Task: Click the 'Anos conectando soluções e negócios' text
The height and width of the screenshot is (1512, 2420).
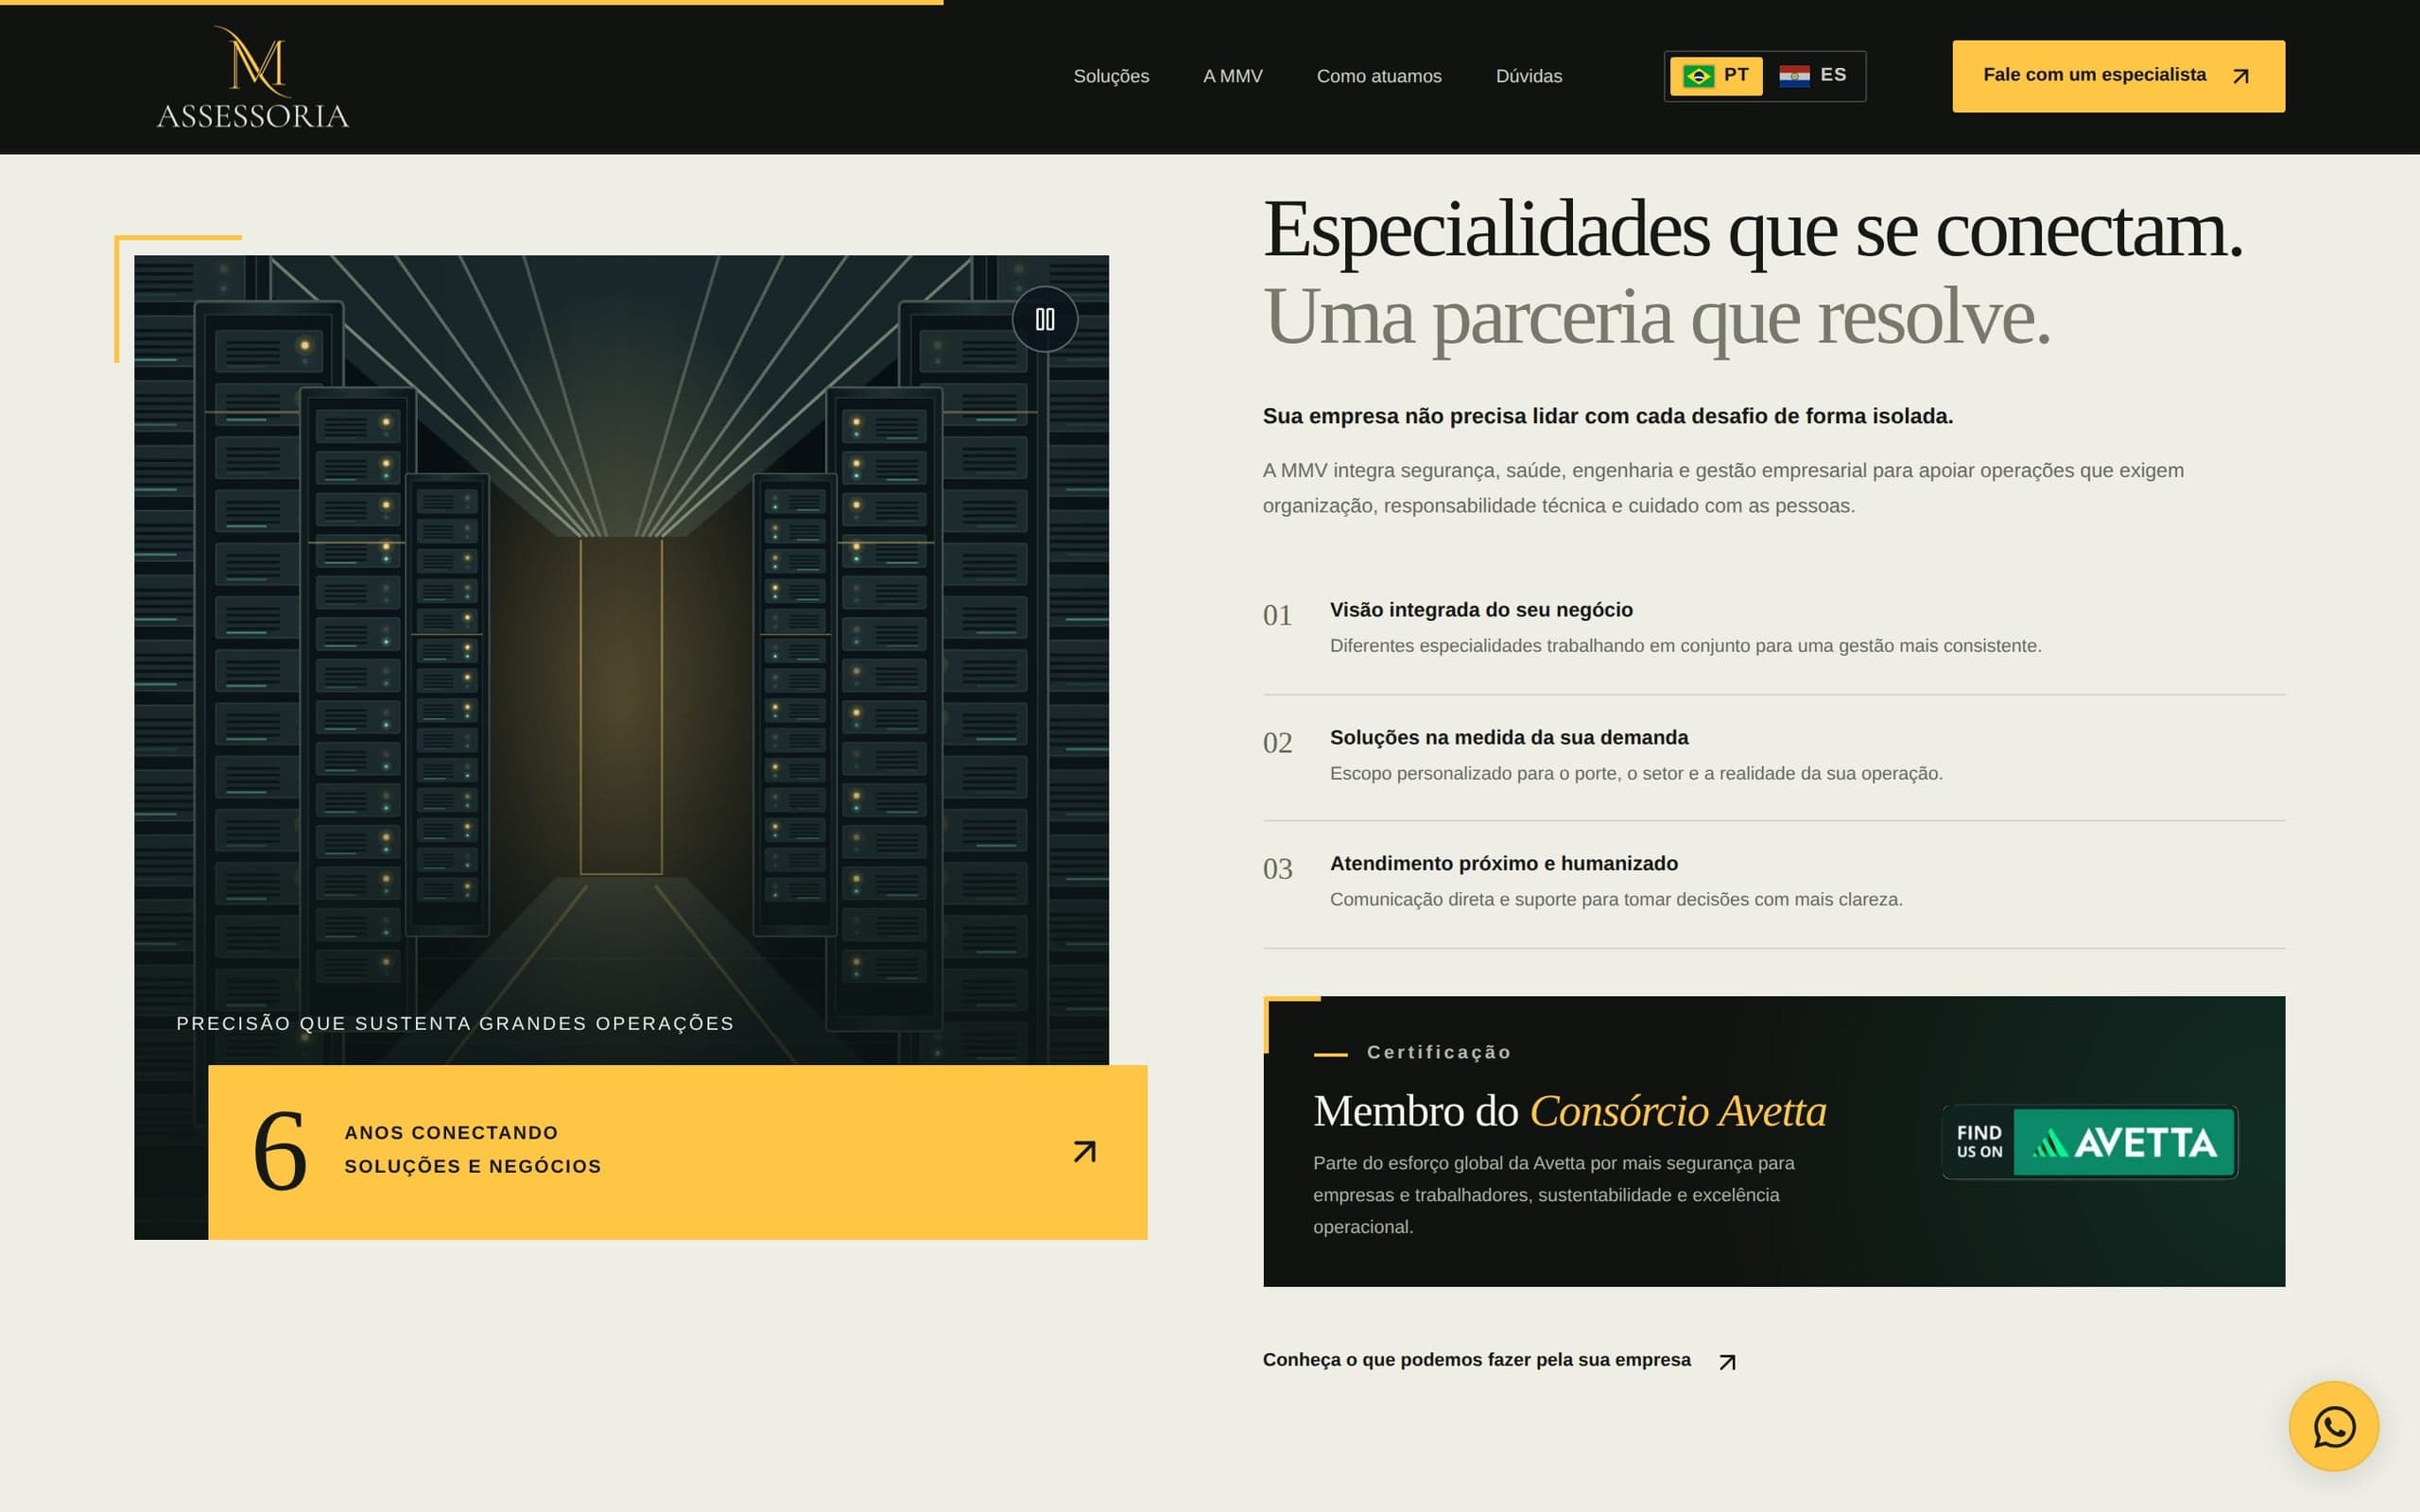Action: [473, 1150]
